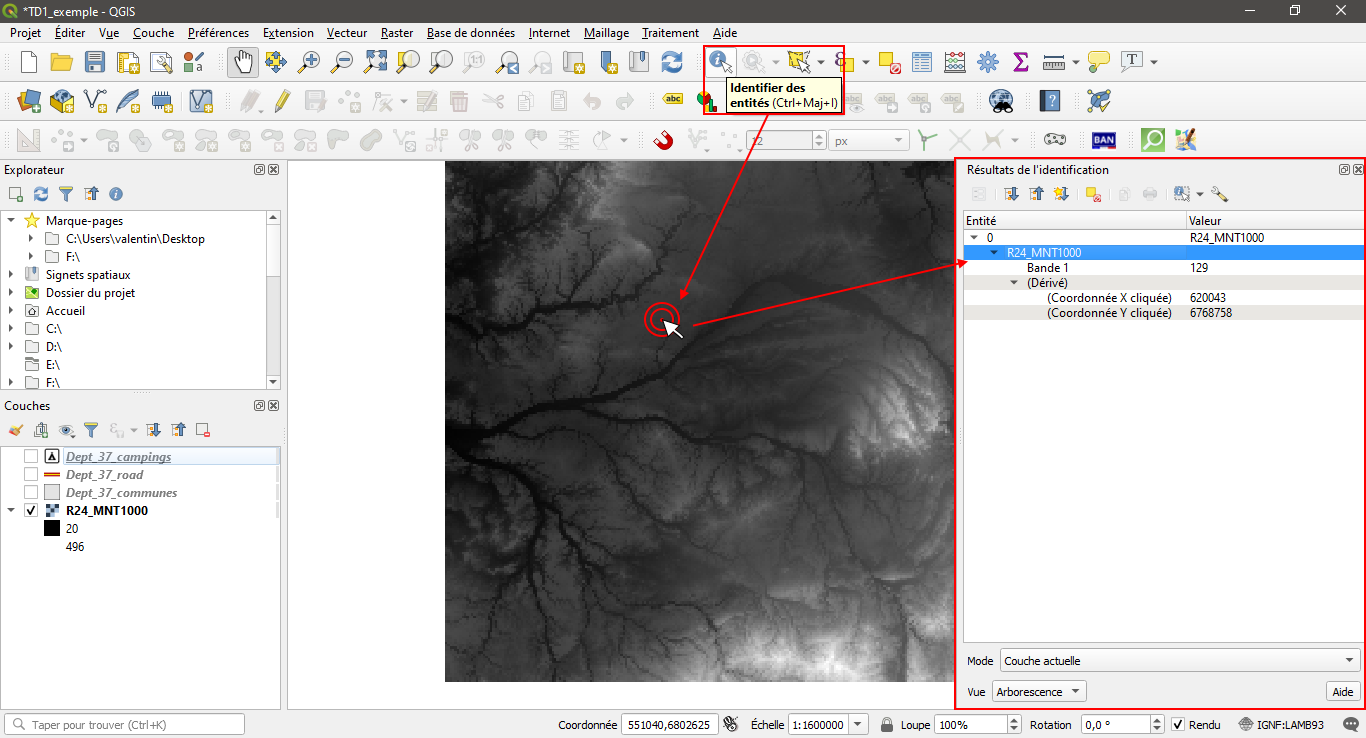Click expand tree icon in identification results toolbar
Screen dimensions: 1366x738
(1011, 194)
